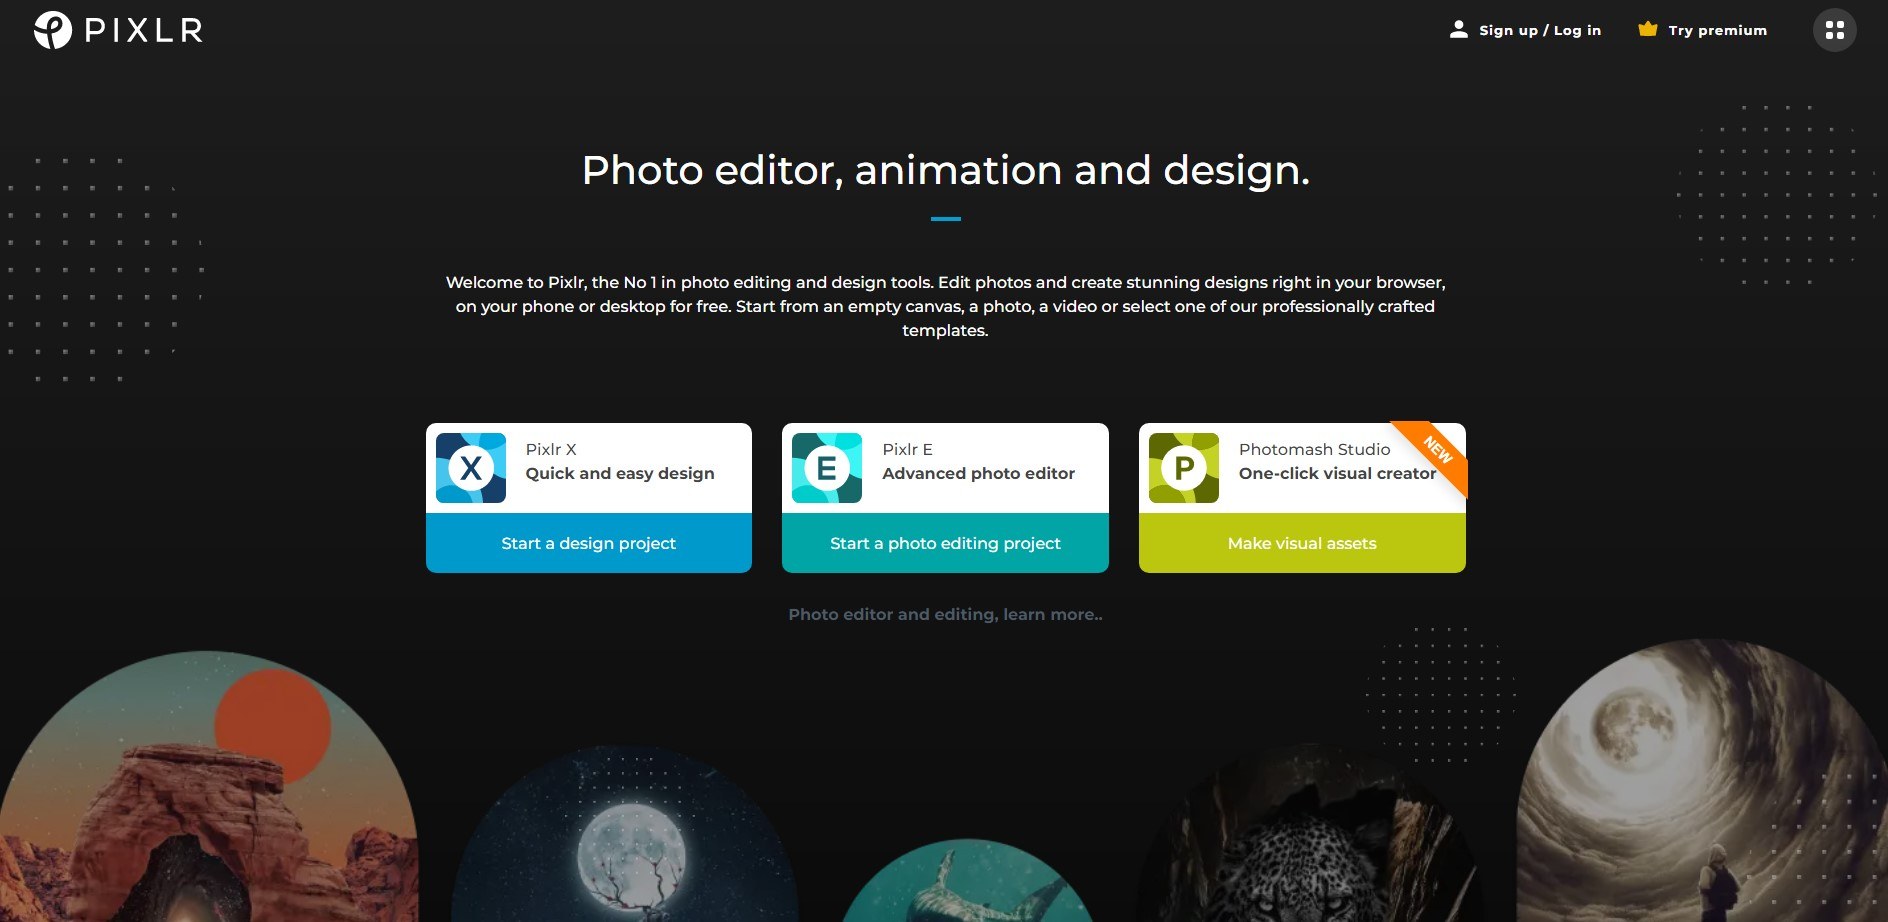The width and height of the screenshot is (1888, 922).
Task: Click heading 'Photo editor, animation and design.'
Action: (x=945, y=170)
